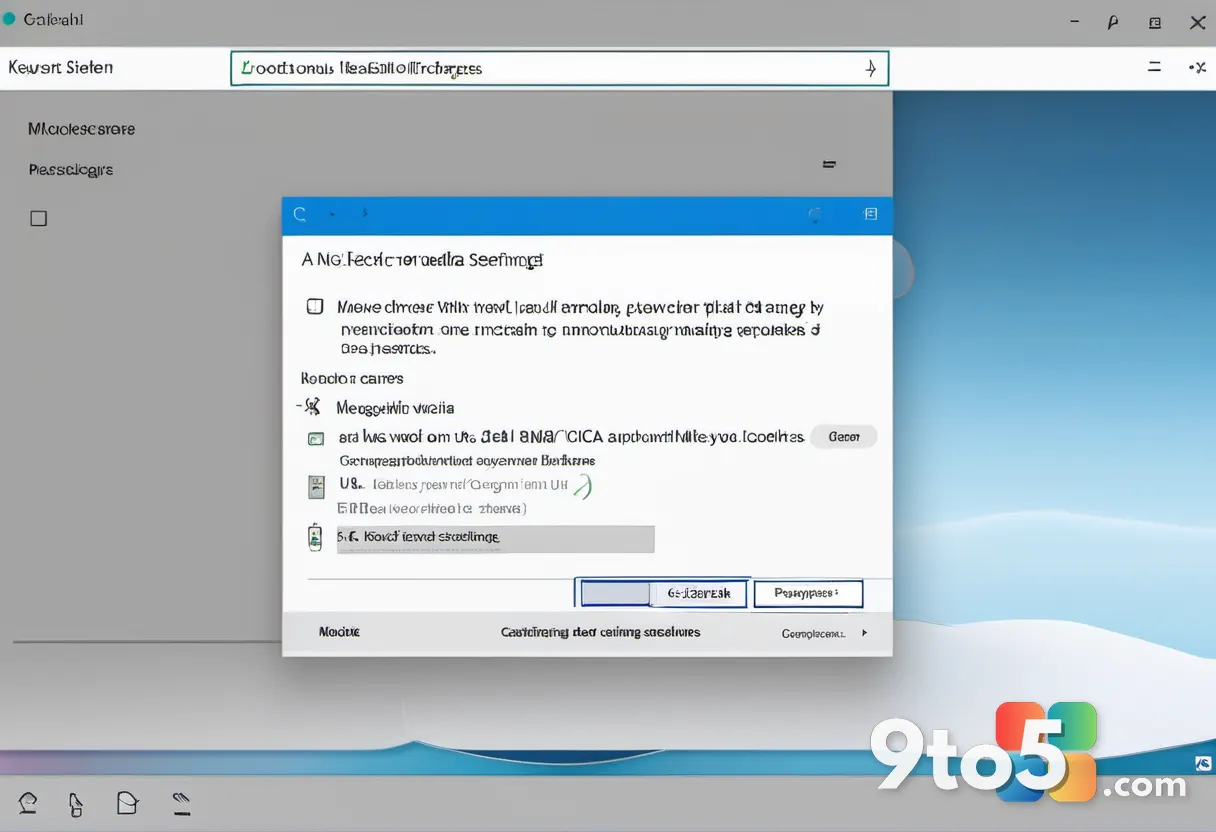Click the device icon beside the highlighted row
The height and width of the screenshot is (832, 1216).
(x=315, y=537)
